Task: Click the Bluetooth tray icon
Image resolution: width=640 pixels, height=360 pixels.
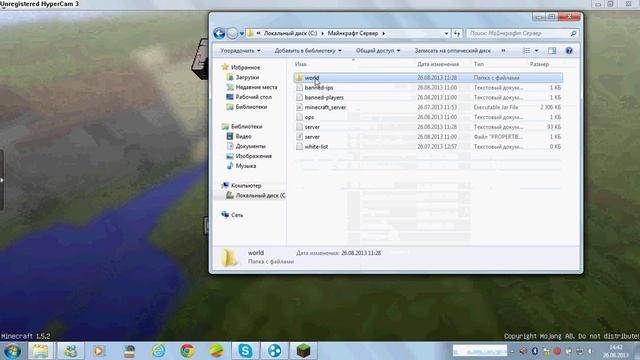Action: 535,351
